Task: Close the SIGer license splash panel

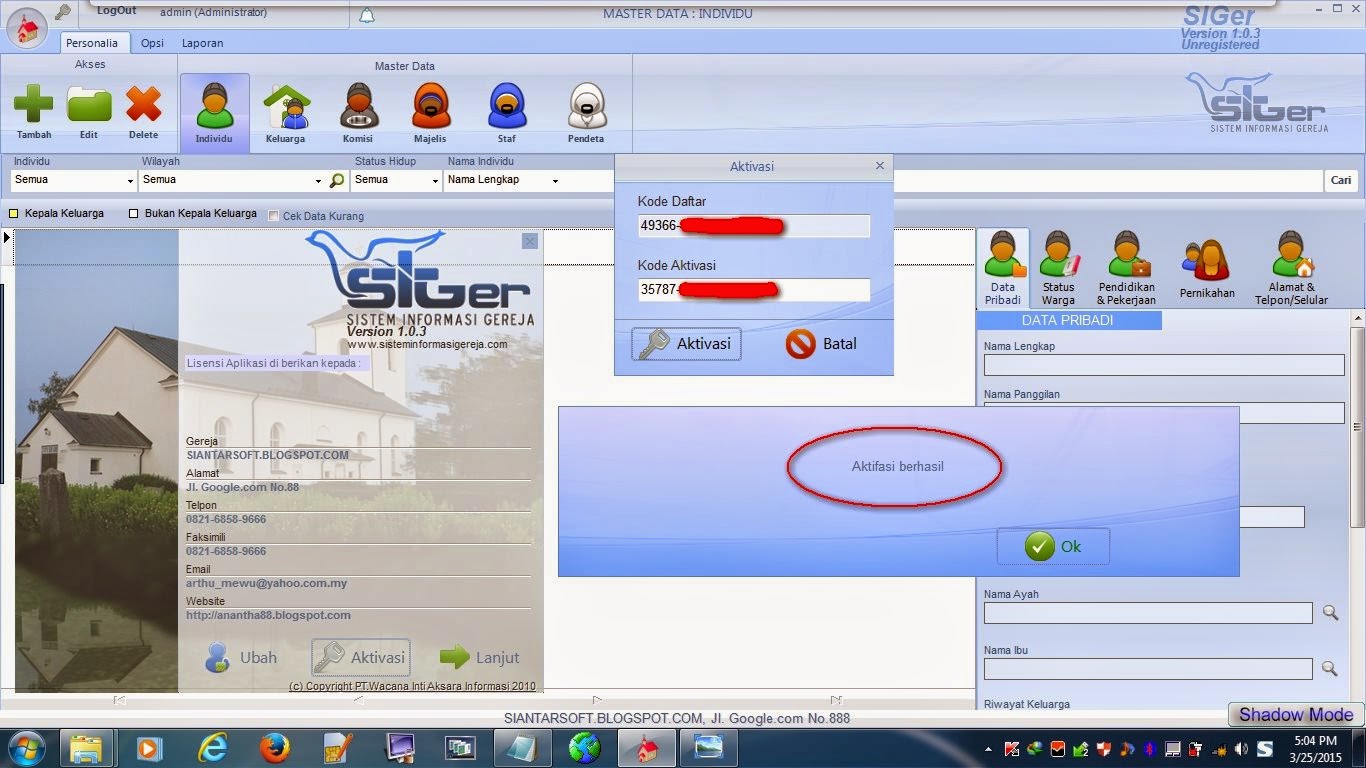Action: click(x=530, y=241)
